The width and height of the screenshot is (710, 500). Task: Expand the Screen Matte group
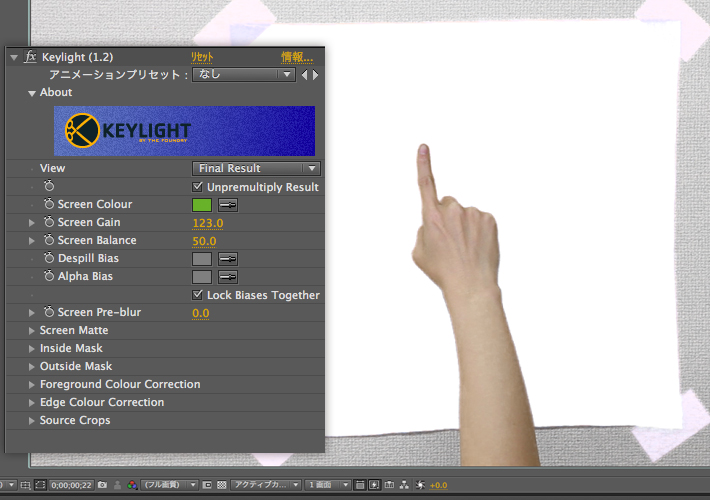tap(32, 331)
